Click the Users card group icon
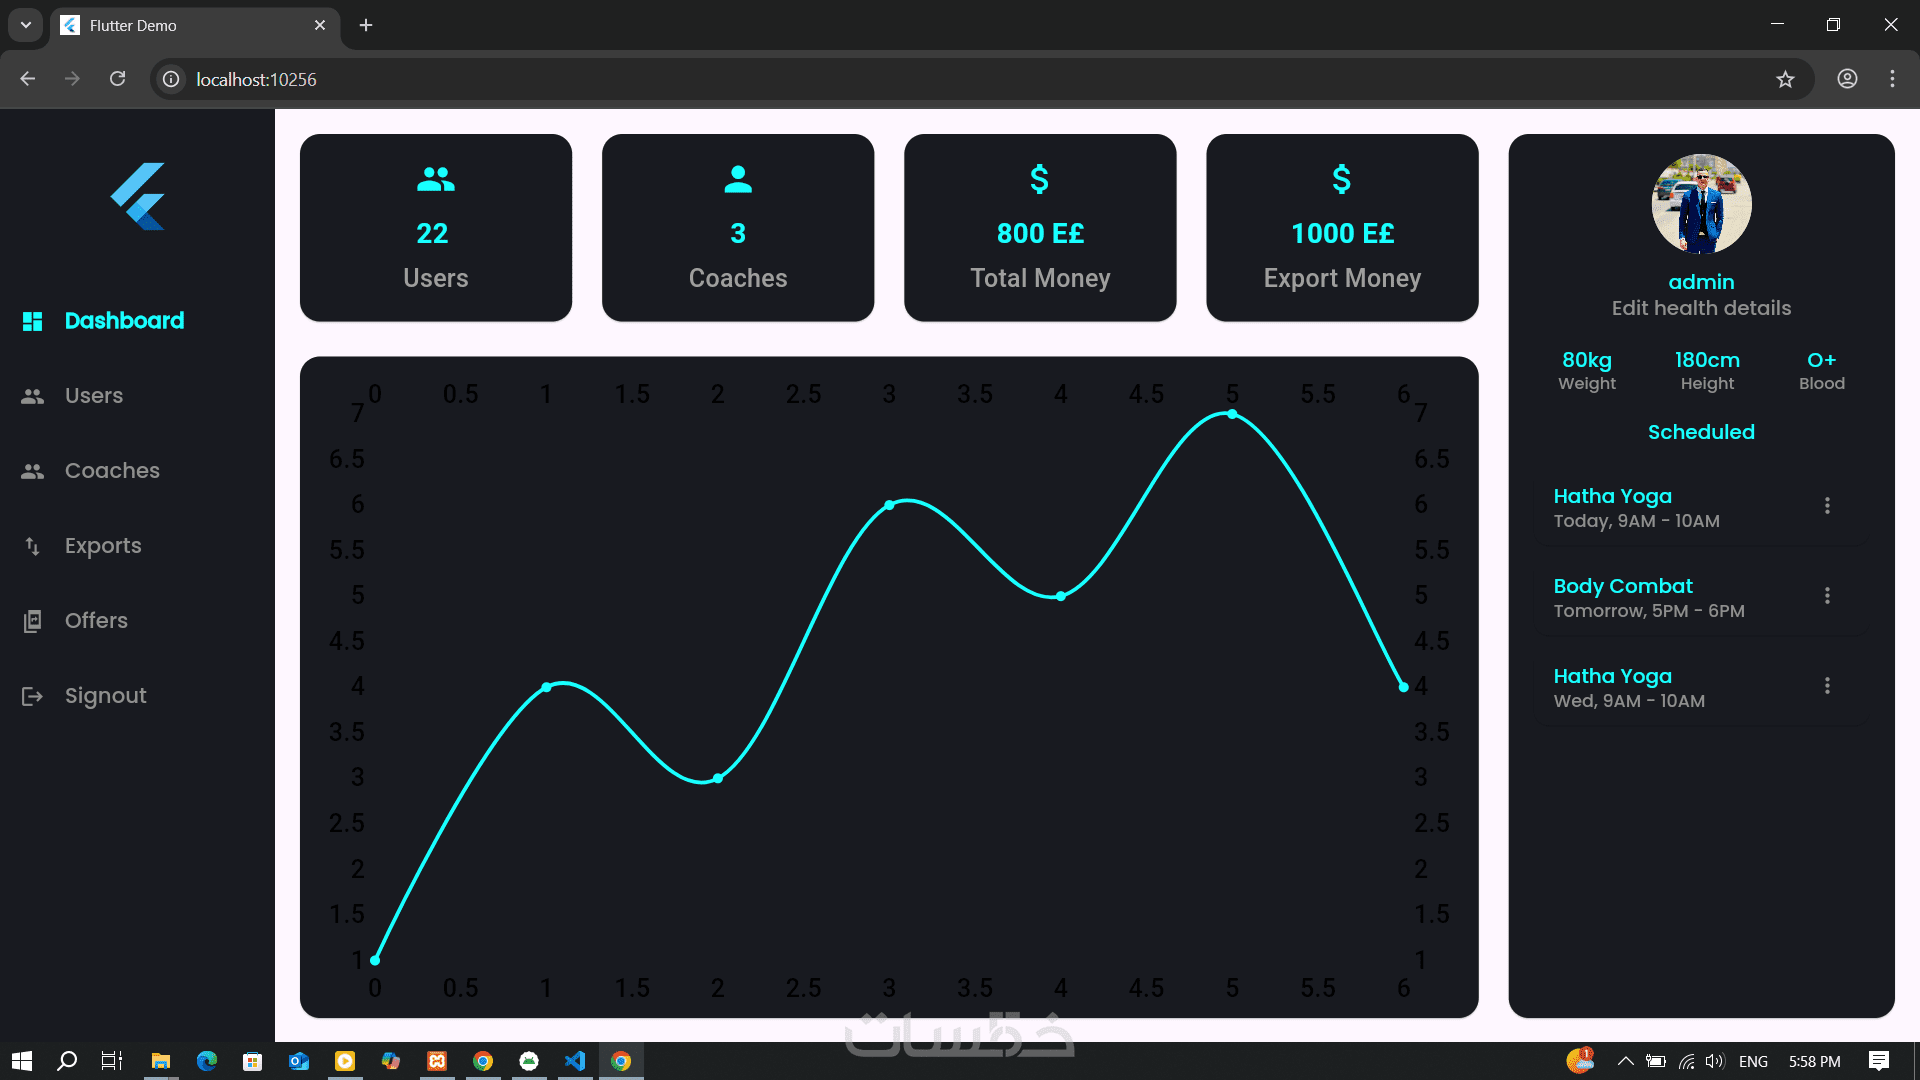The image size is (1920, 1080). [435, 179]
